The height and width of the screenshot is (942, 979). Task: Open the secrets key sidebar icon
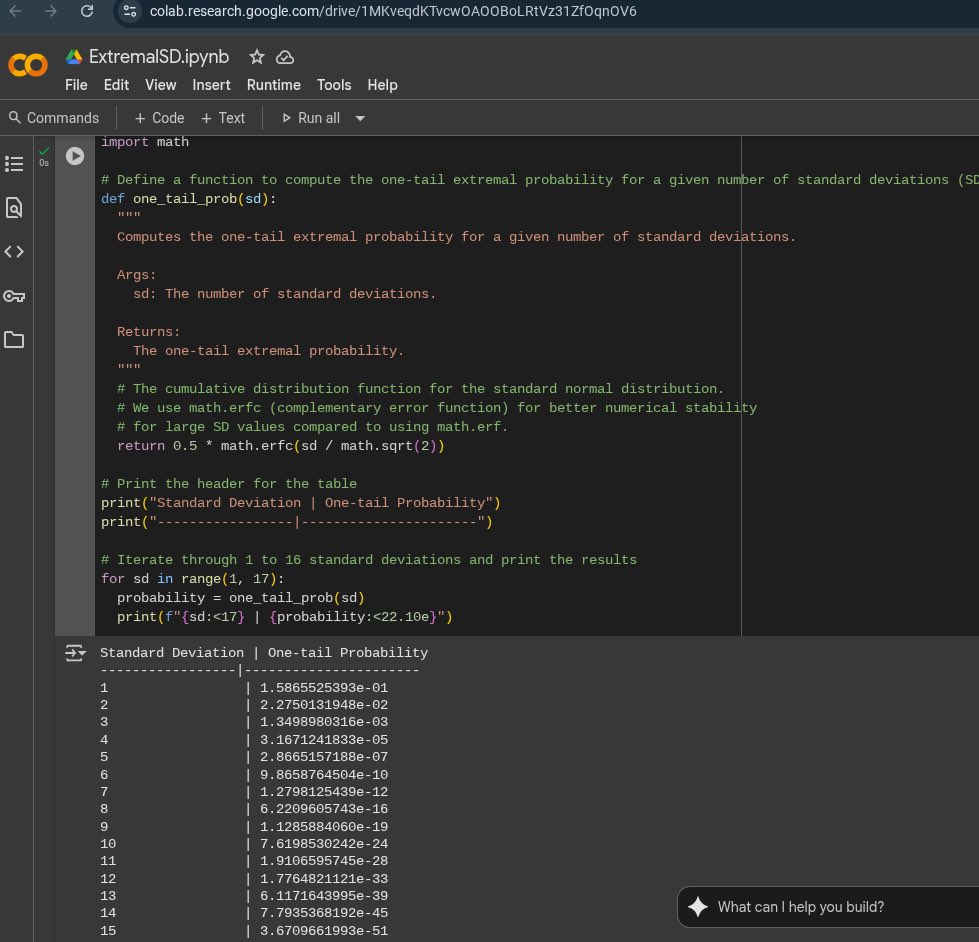[14, 296]
